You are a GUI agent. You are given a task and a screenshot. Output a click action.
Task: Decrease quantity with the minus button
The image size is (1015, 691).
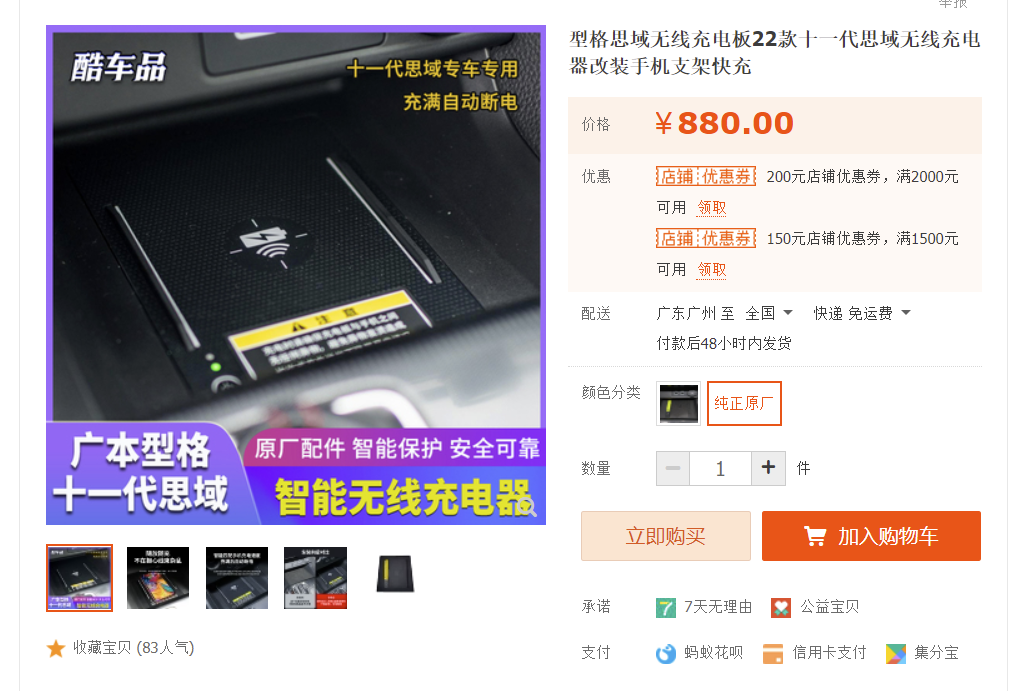click(x=673, y=468)
